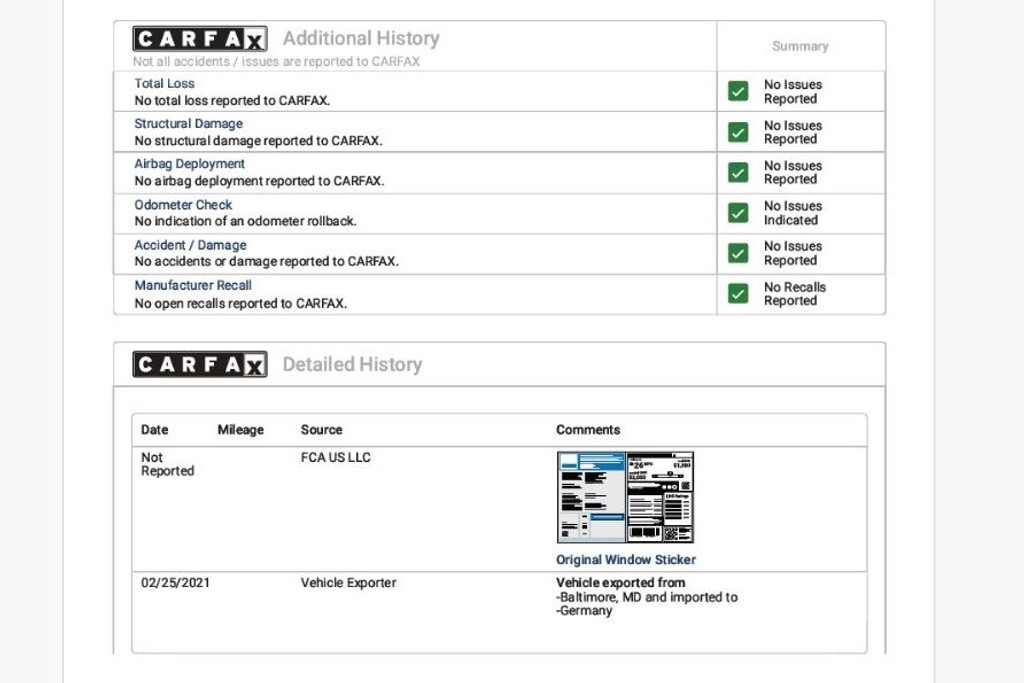Open the Accident / Damage link
1024x683 pixels.
click(191, 245)
